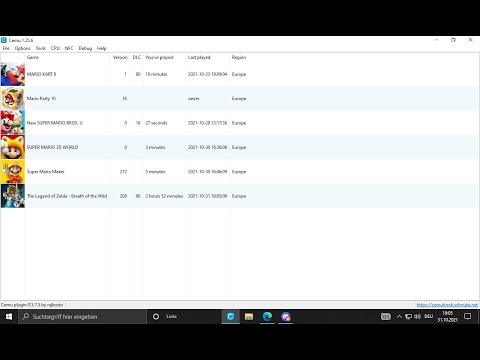
Task: Open the NFC menu
Action: coord(69,48)
